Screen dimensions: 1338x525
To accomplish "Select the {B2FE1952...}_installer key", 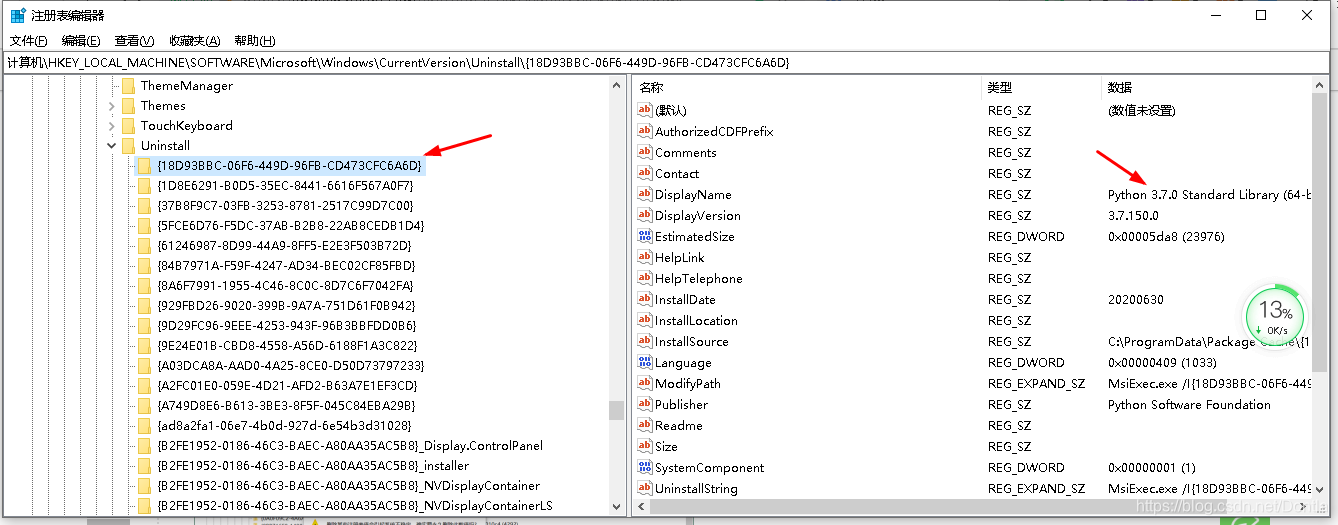I will [x=313, y=465].
